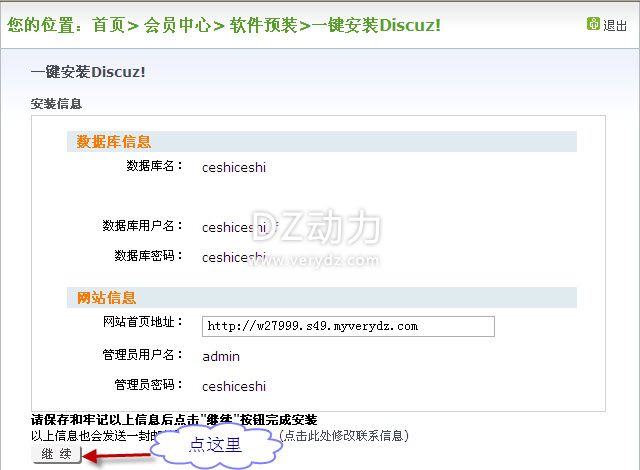This screenshot has width=640, height=470.
Task: Click the database name value ceshiceshi
Action: (x=234, y=168)
